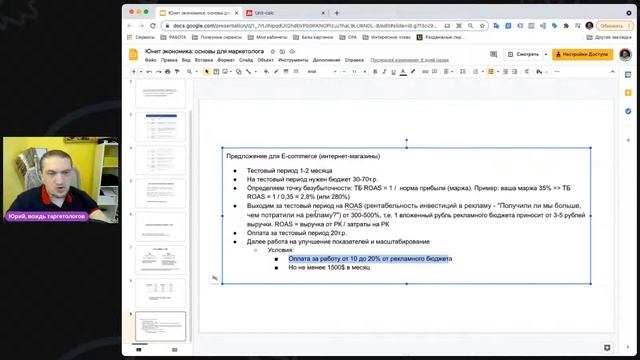Open the text color picker

tap(403, 72)
